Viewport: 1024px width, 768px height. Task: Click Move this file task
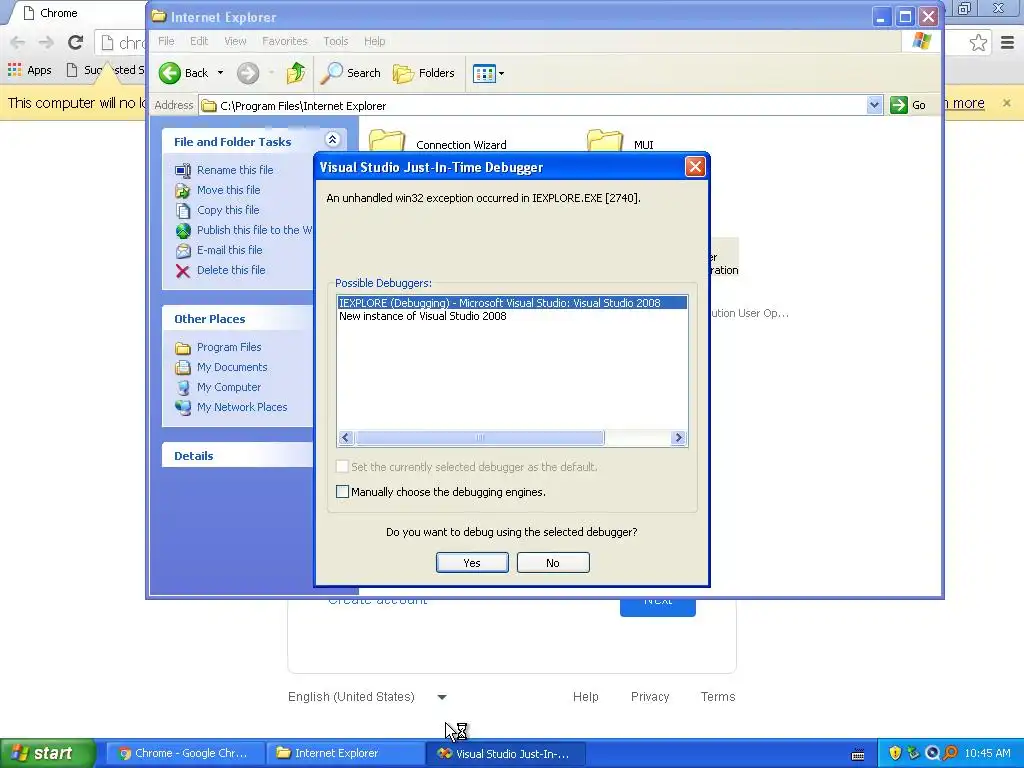click(229, 190)
